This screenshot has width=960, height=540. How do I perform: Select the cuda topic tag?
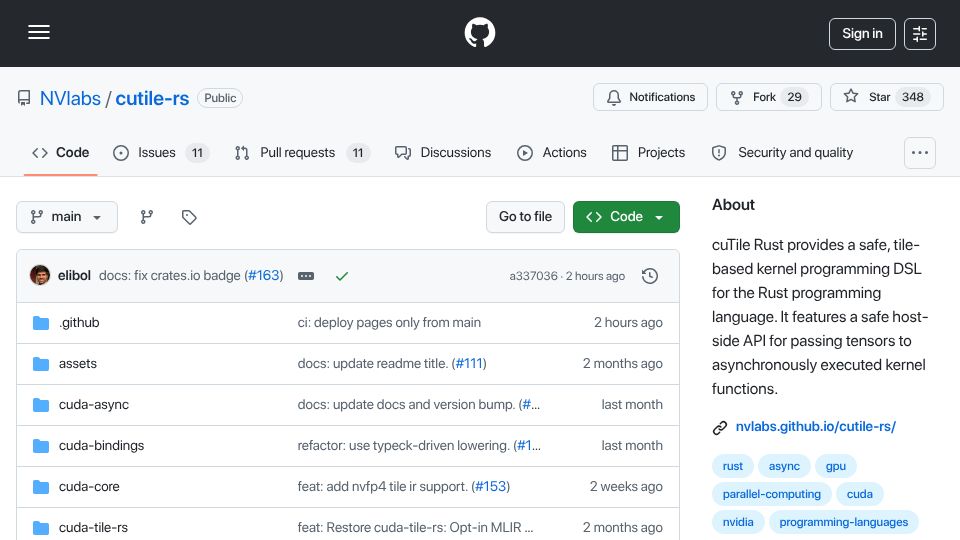[860, 494]
